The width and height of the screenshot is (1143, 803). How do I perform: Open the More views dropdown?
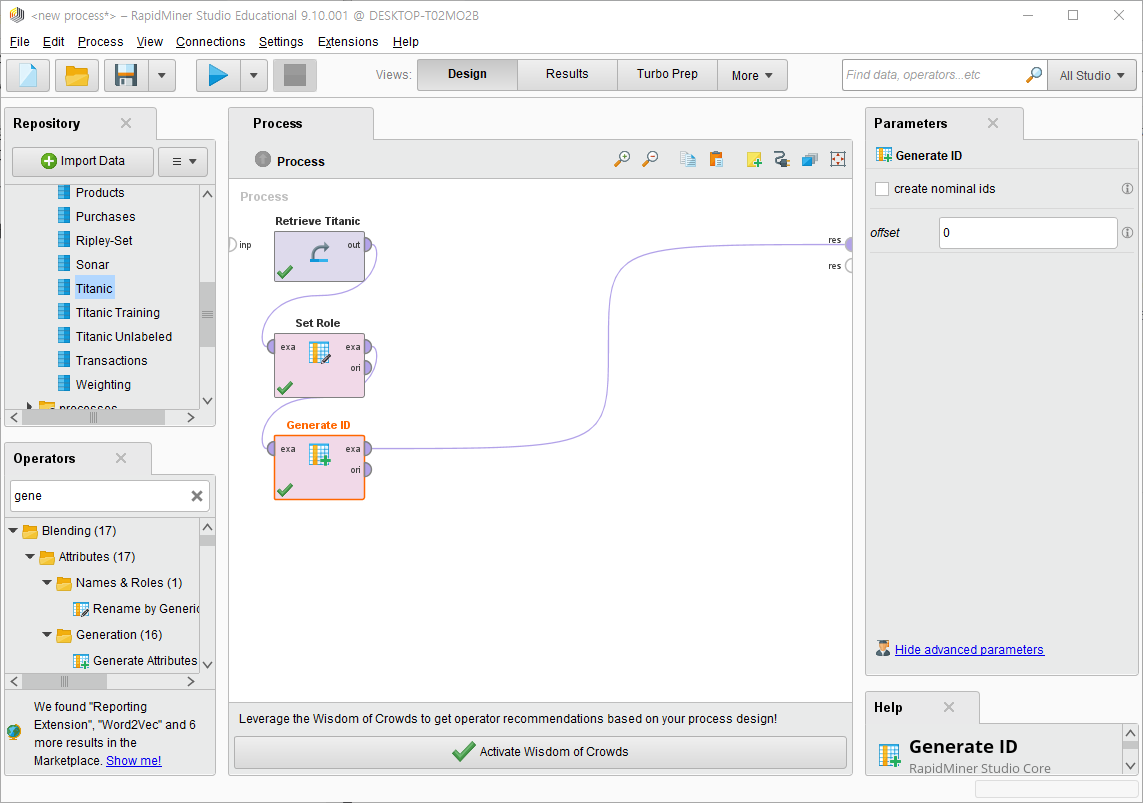point(752,75)
